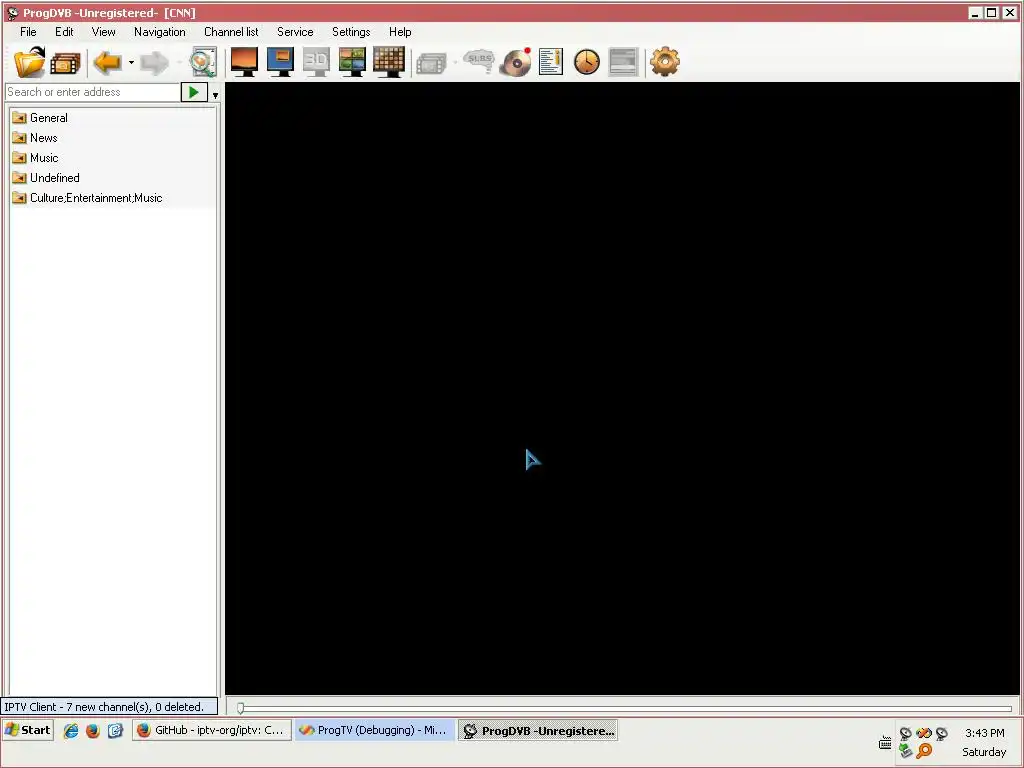Switch to ProgDVB -Unregistered taskbar button
1024x768 pixels.
[537, 730]
